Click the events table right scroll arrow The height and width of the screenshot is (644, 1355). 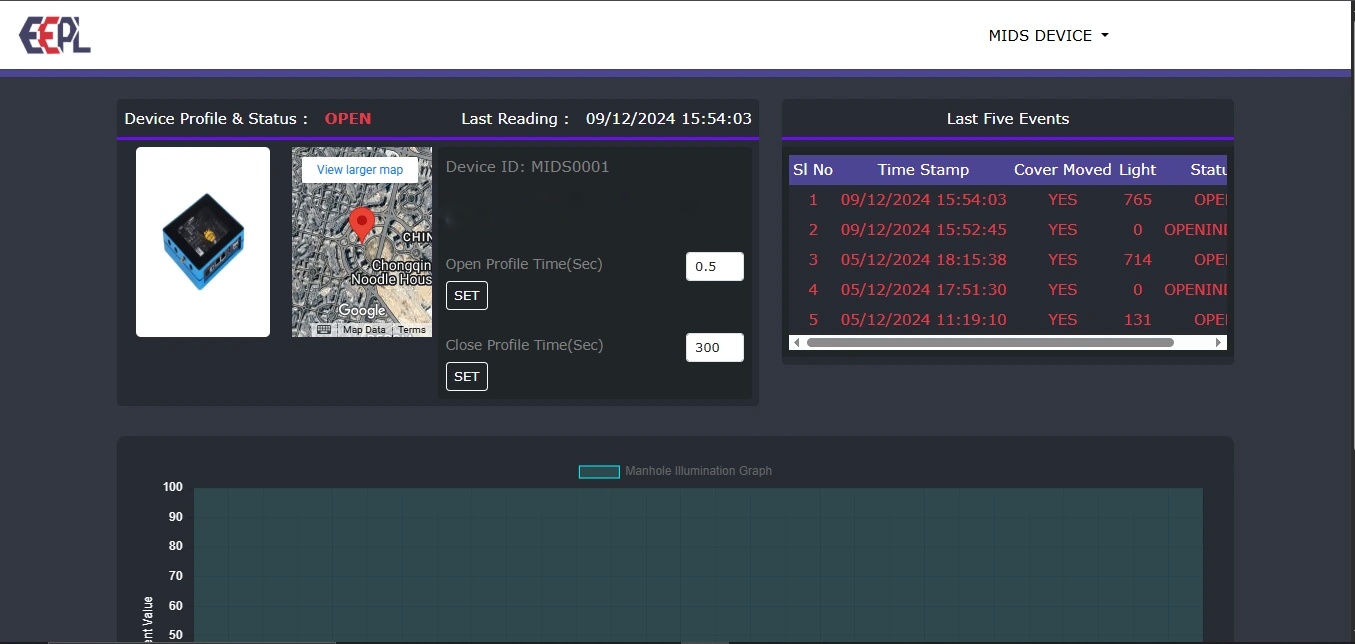[x=1218, y=343]
